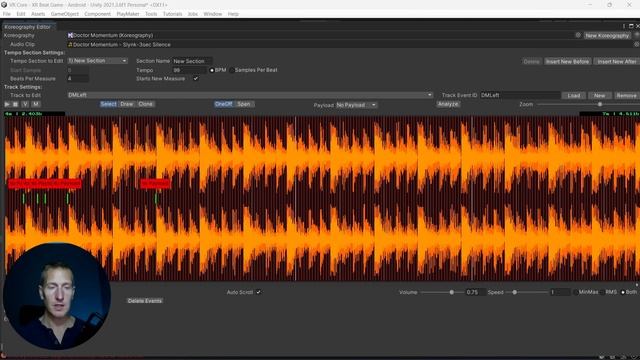Open the Koreography Editor tab options kebab menu
This screenshot has height=360, width=640.
624,26
